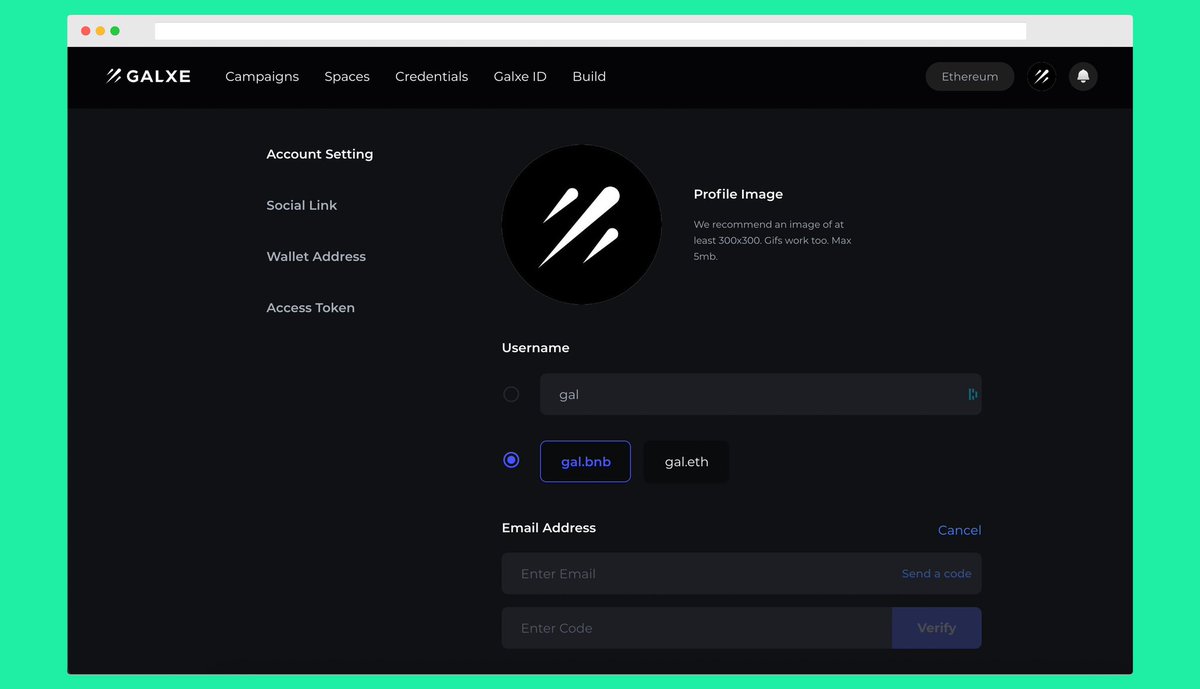Image resolution: width=1200 pixels, height=689 pixels.
Task: Click the large profile image to change it
Action: pyautogui.click(x=581, y=225)
